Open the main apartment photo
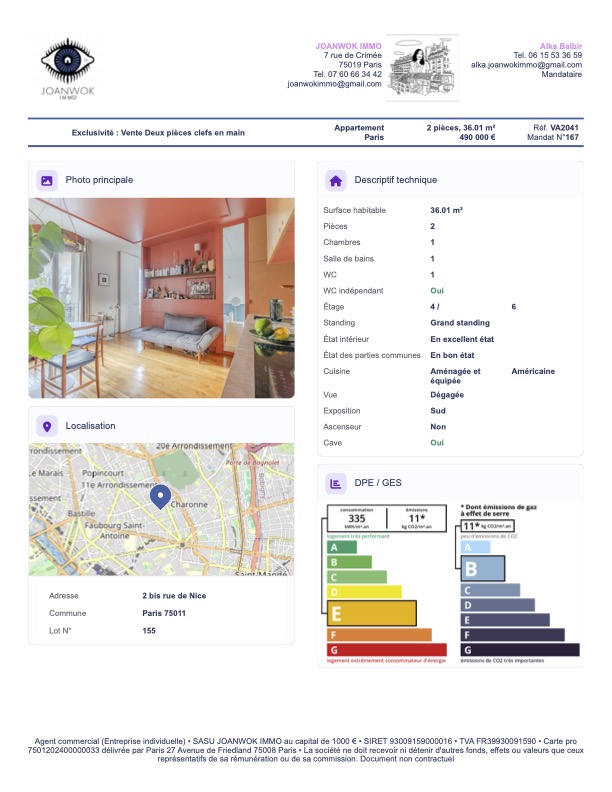This screenshot has width=612, height=792. coord(161,298)
